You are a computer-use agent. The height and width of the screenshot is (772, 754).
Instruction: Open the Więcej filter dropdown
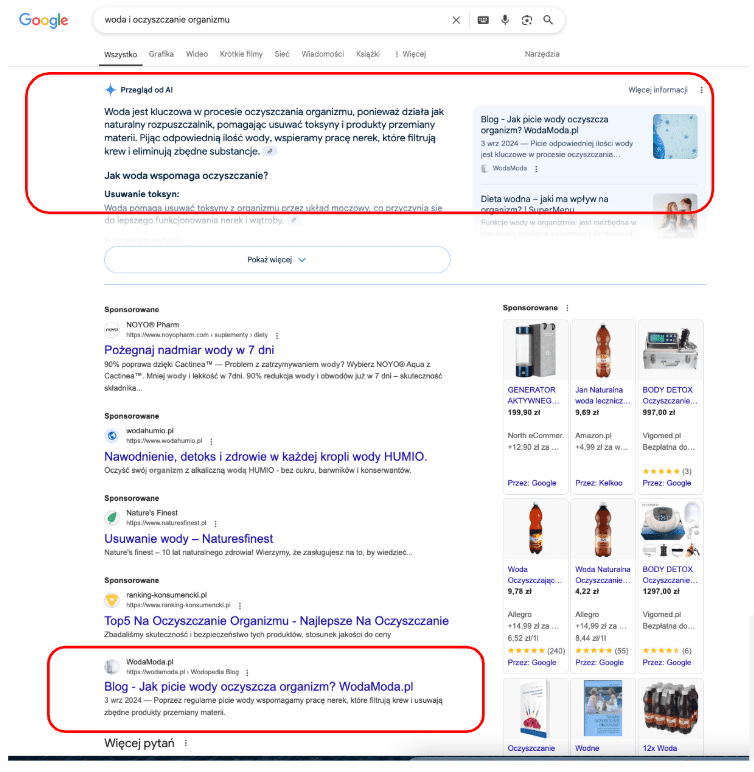point(411,54)
